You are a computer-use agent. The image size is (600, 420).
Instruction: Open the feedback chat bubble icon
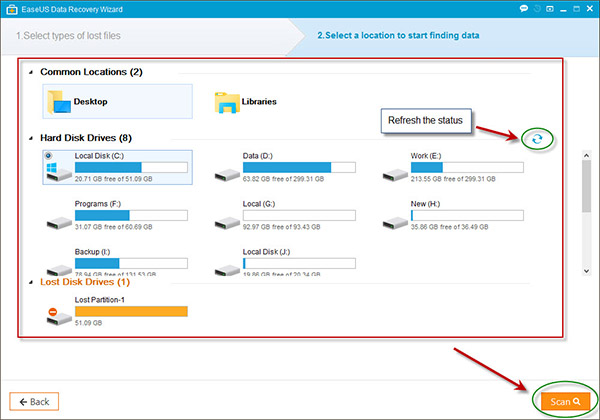(524, 9)
